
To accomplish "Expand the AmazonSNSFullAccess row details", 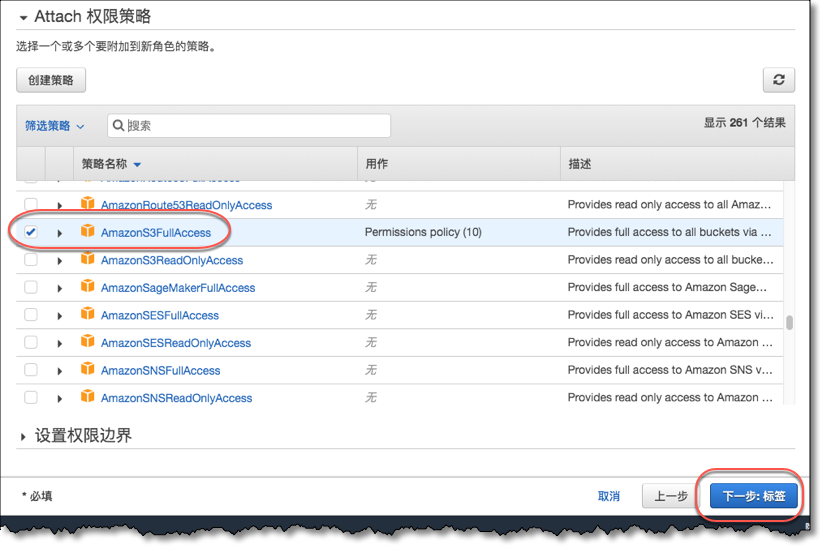I will 60,371.
